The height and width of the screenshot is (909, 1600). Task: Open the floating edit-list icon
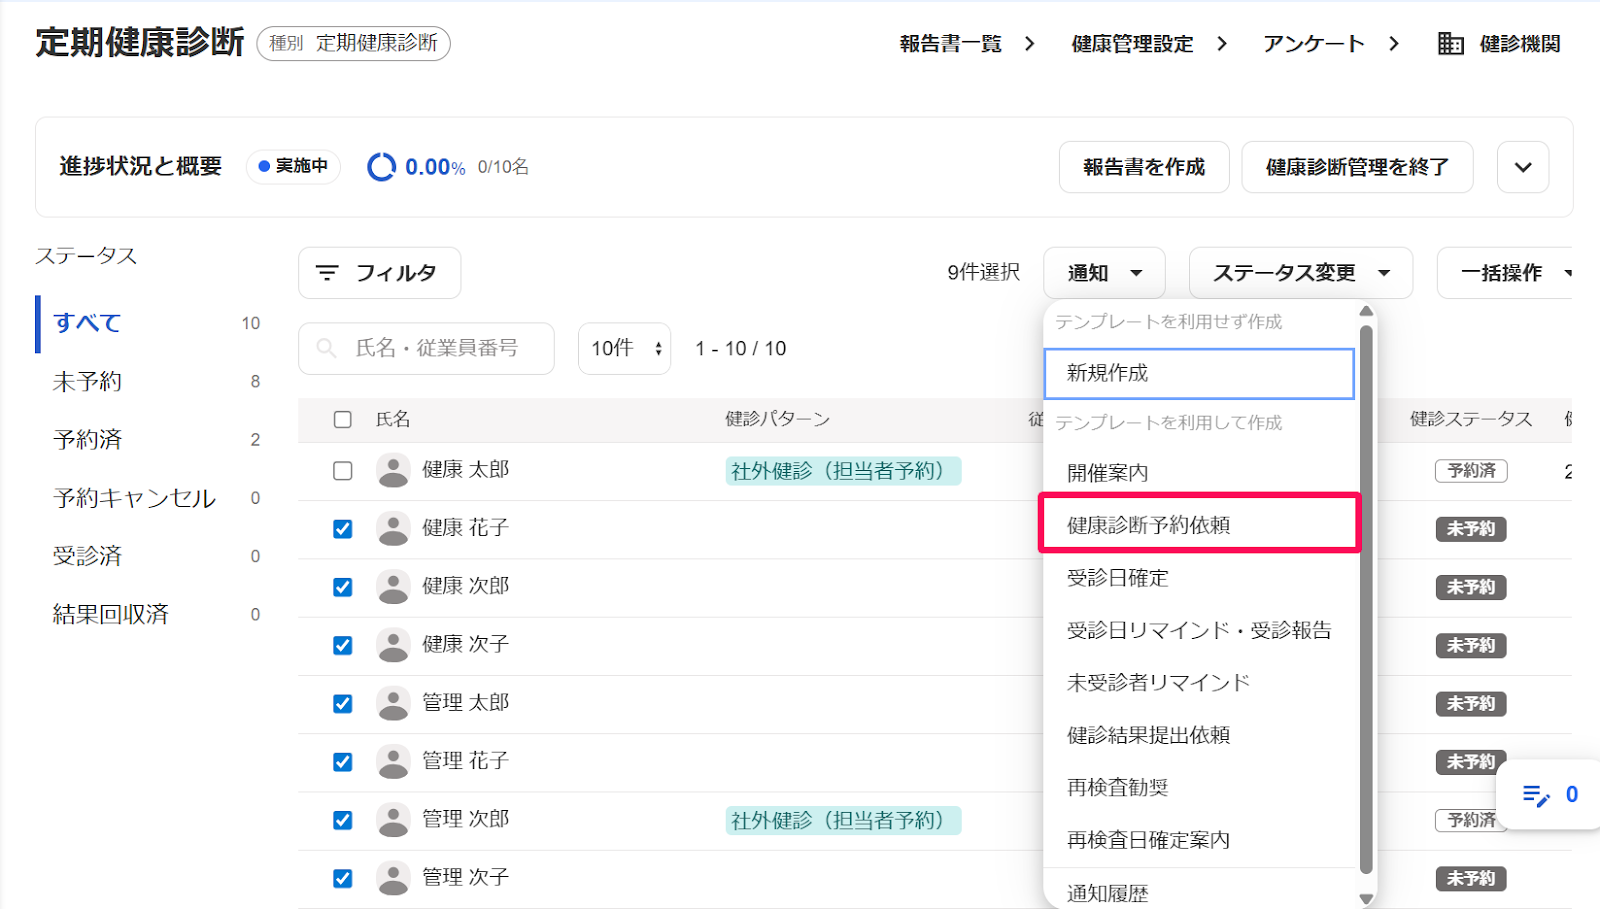pyautogui.click(x=1536, y=795)
